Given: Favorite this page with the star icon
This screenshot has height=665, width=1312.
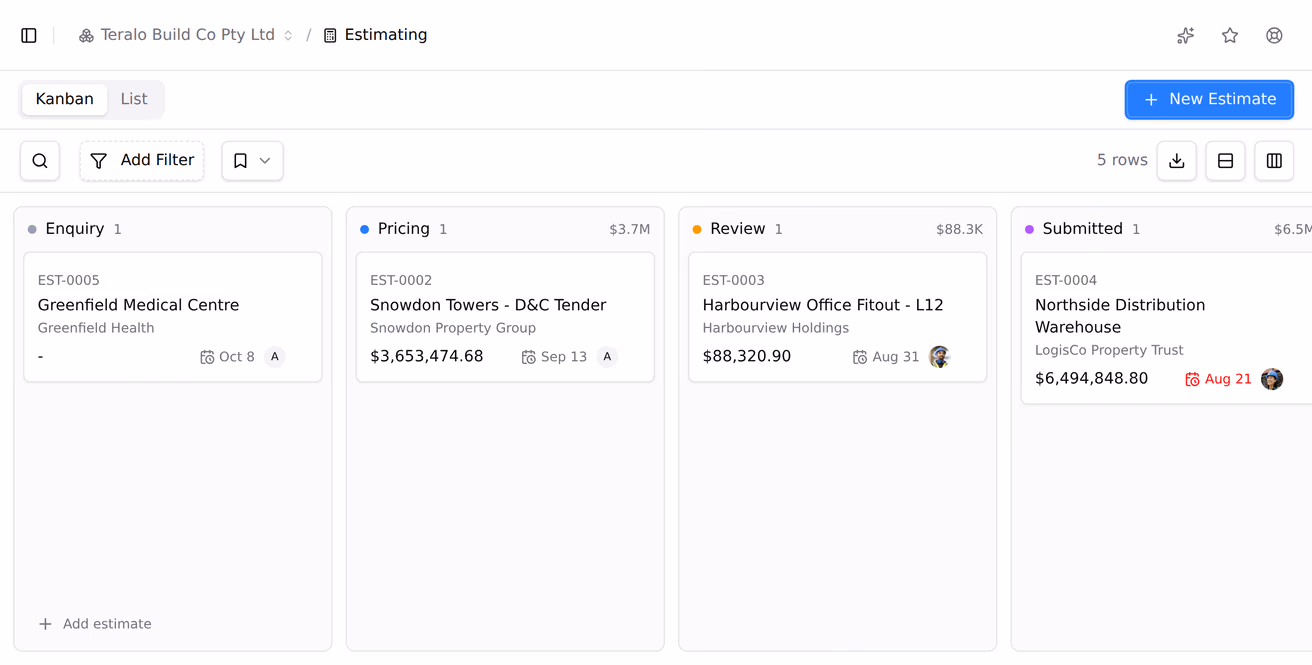Looking at the screenshot, I should 1230,35.
